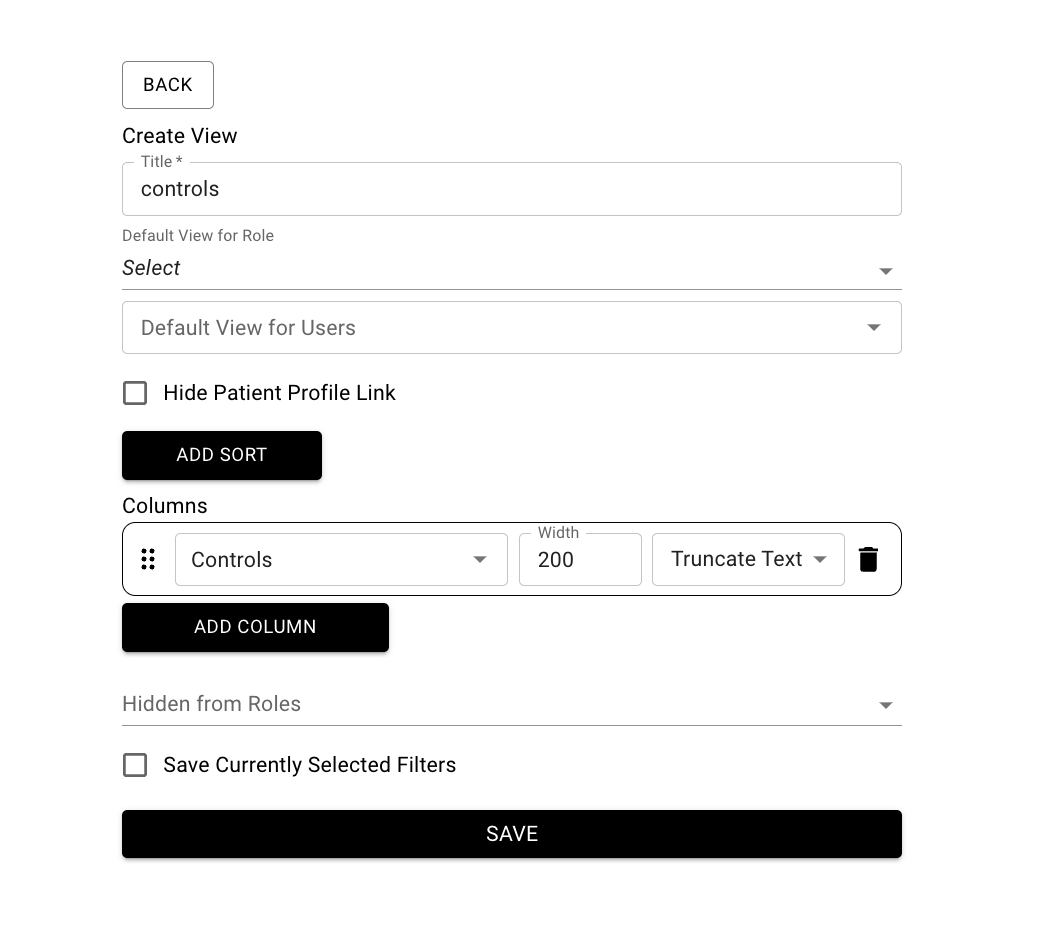Click the BACK button
Image resolution: width=1052 pixels, height=938 pixels.
[167, 84]
